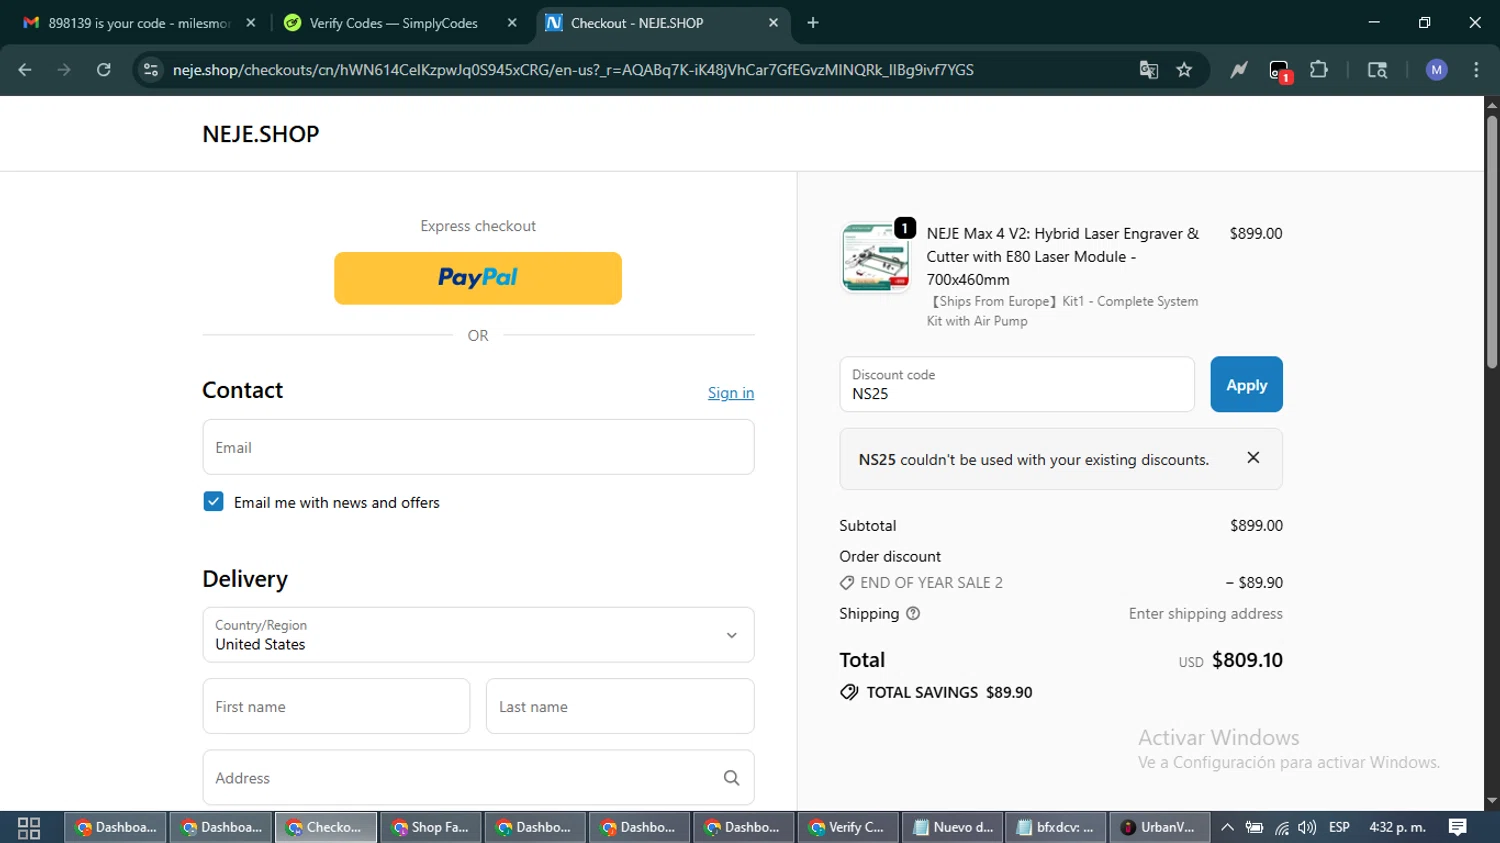This screenshot has width=1500, height=843.
Task: Click the side panel search icon
Action: [x=1377, y=70]
